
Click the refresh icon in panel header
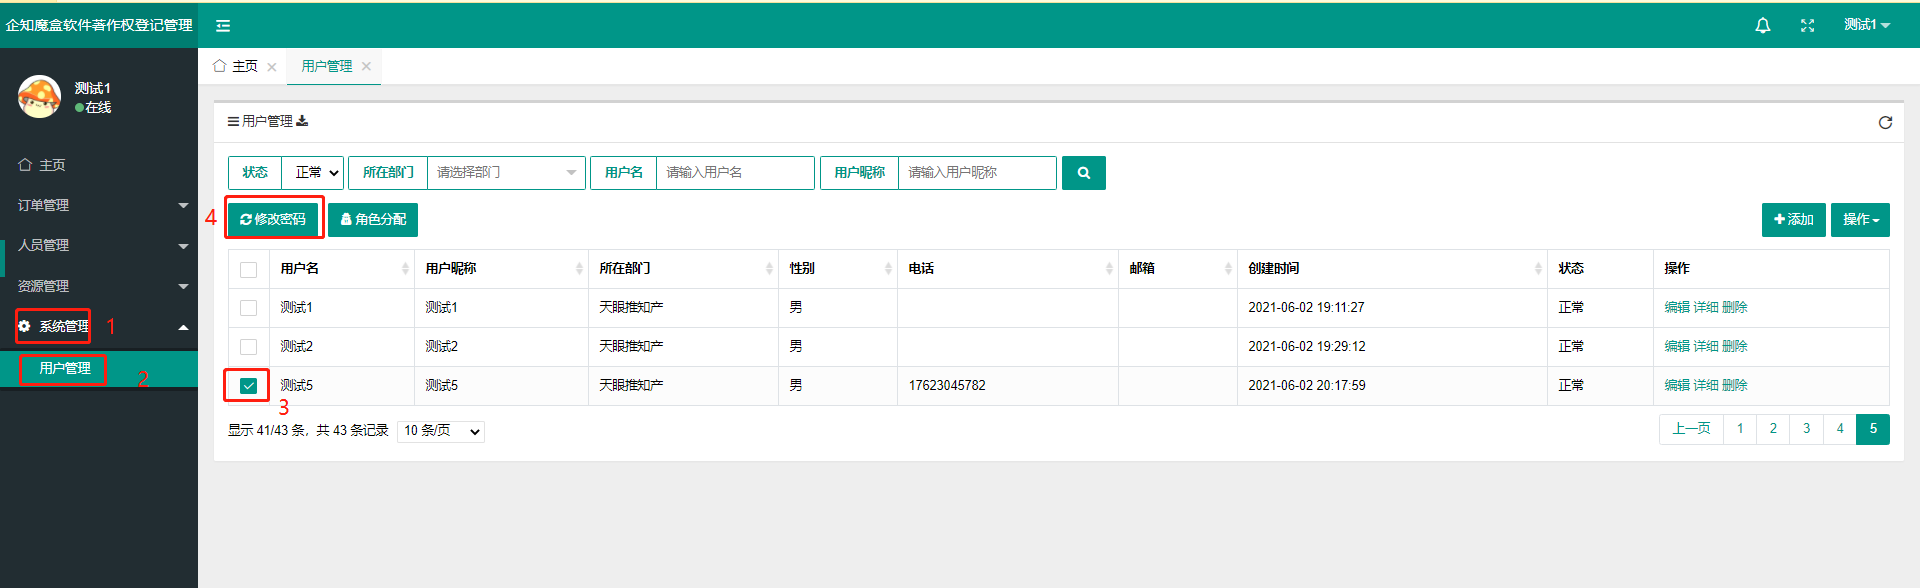[1885, 122]
